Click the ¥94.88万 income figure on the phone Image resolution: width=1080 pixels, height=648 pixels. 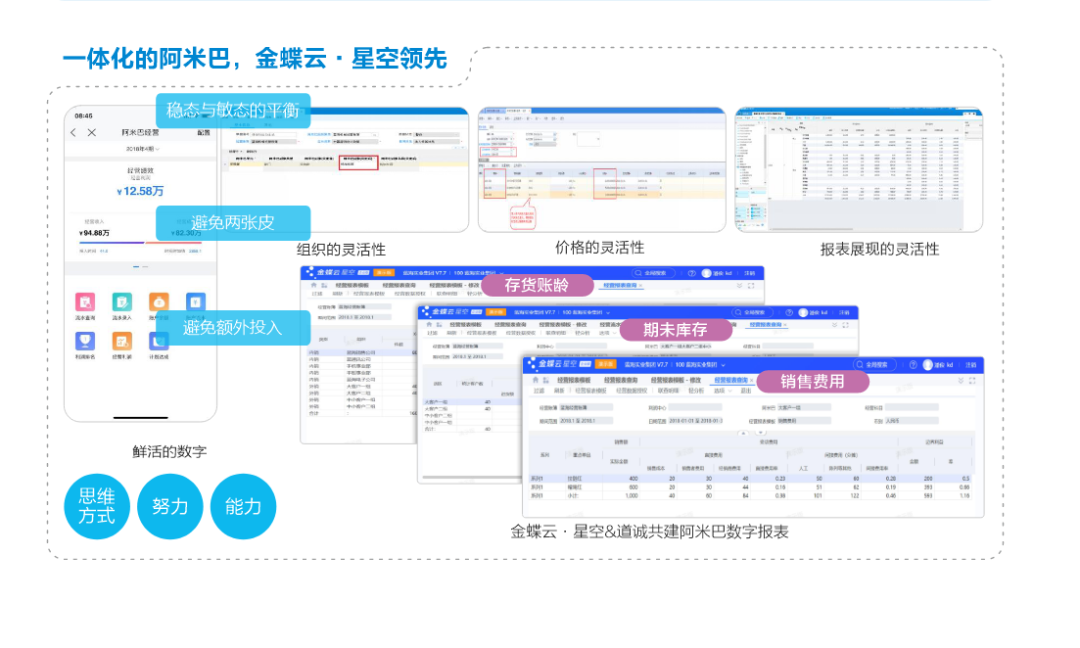94,233
